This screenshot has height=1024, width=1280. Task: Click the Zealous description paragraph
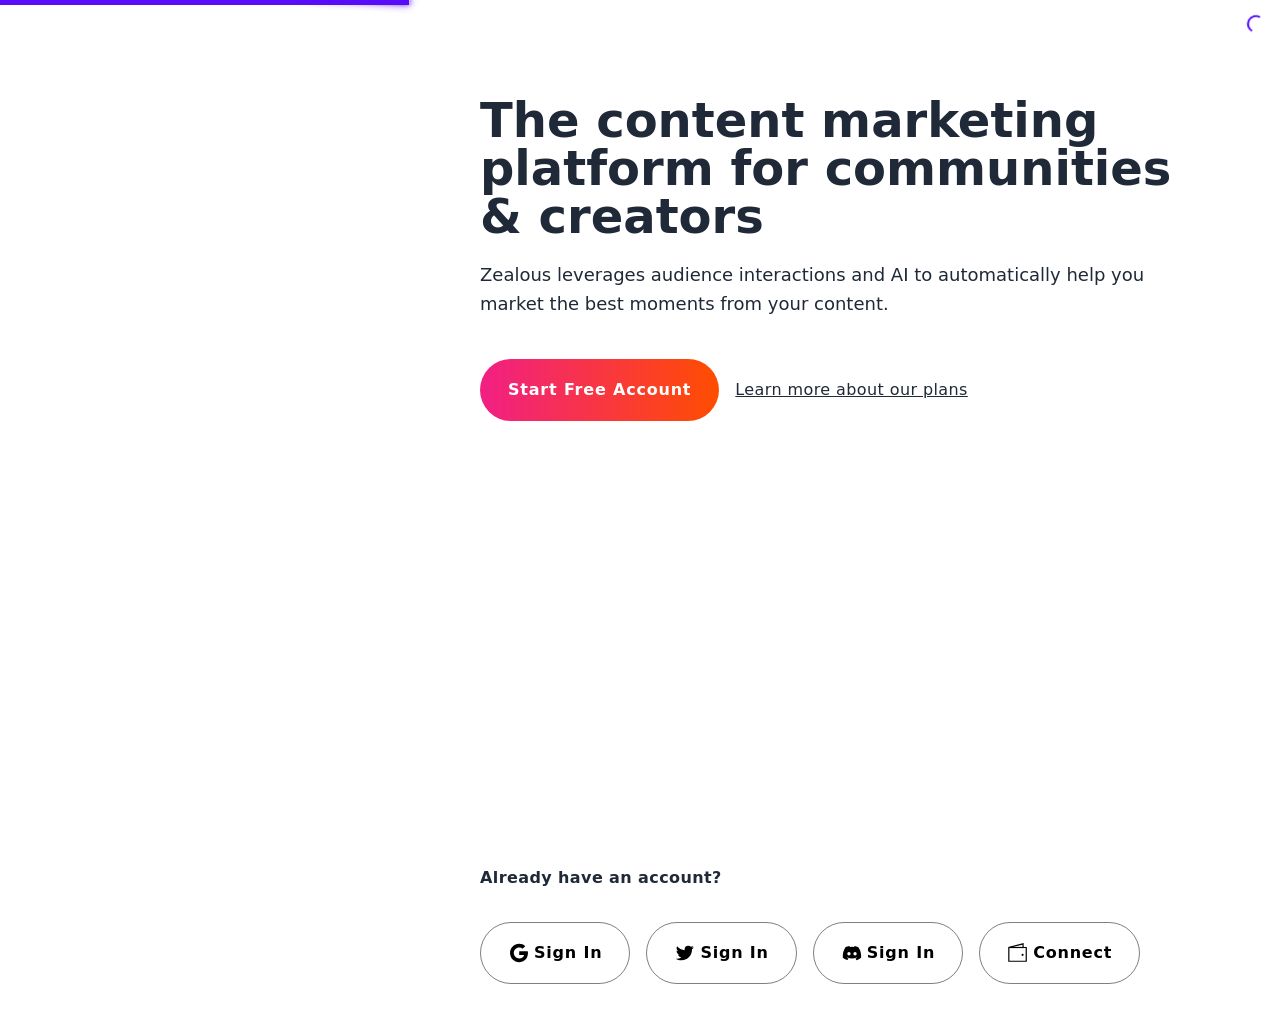(811, 289)
